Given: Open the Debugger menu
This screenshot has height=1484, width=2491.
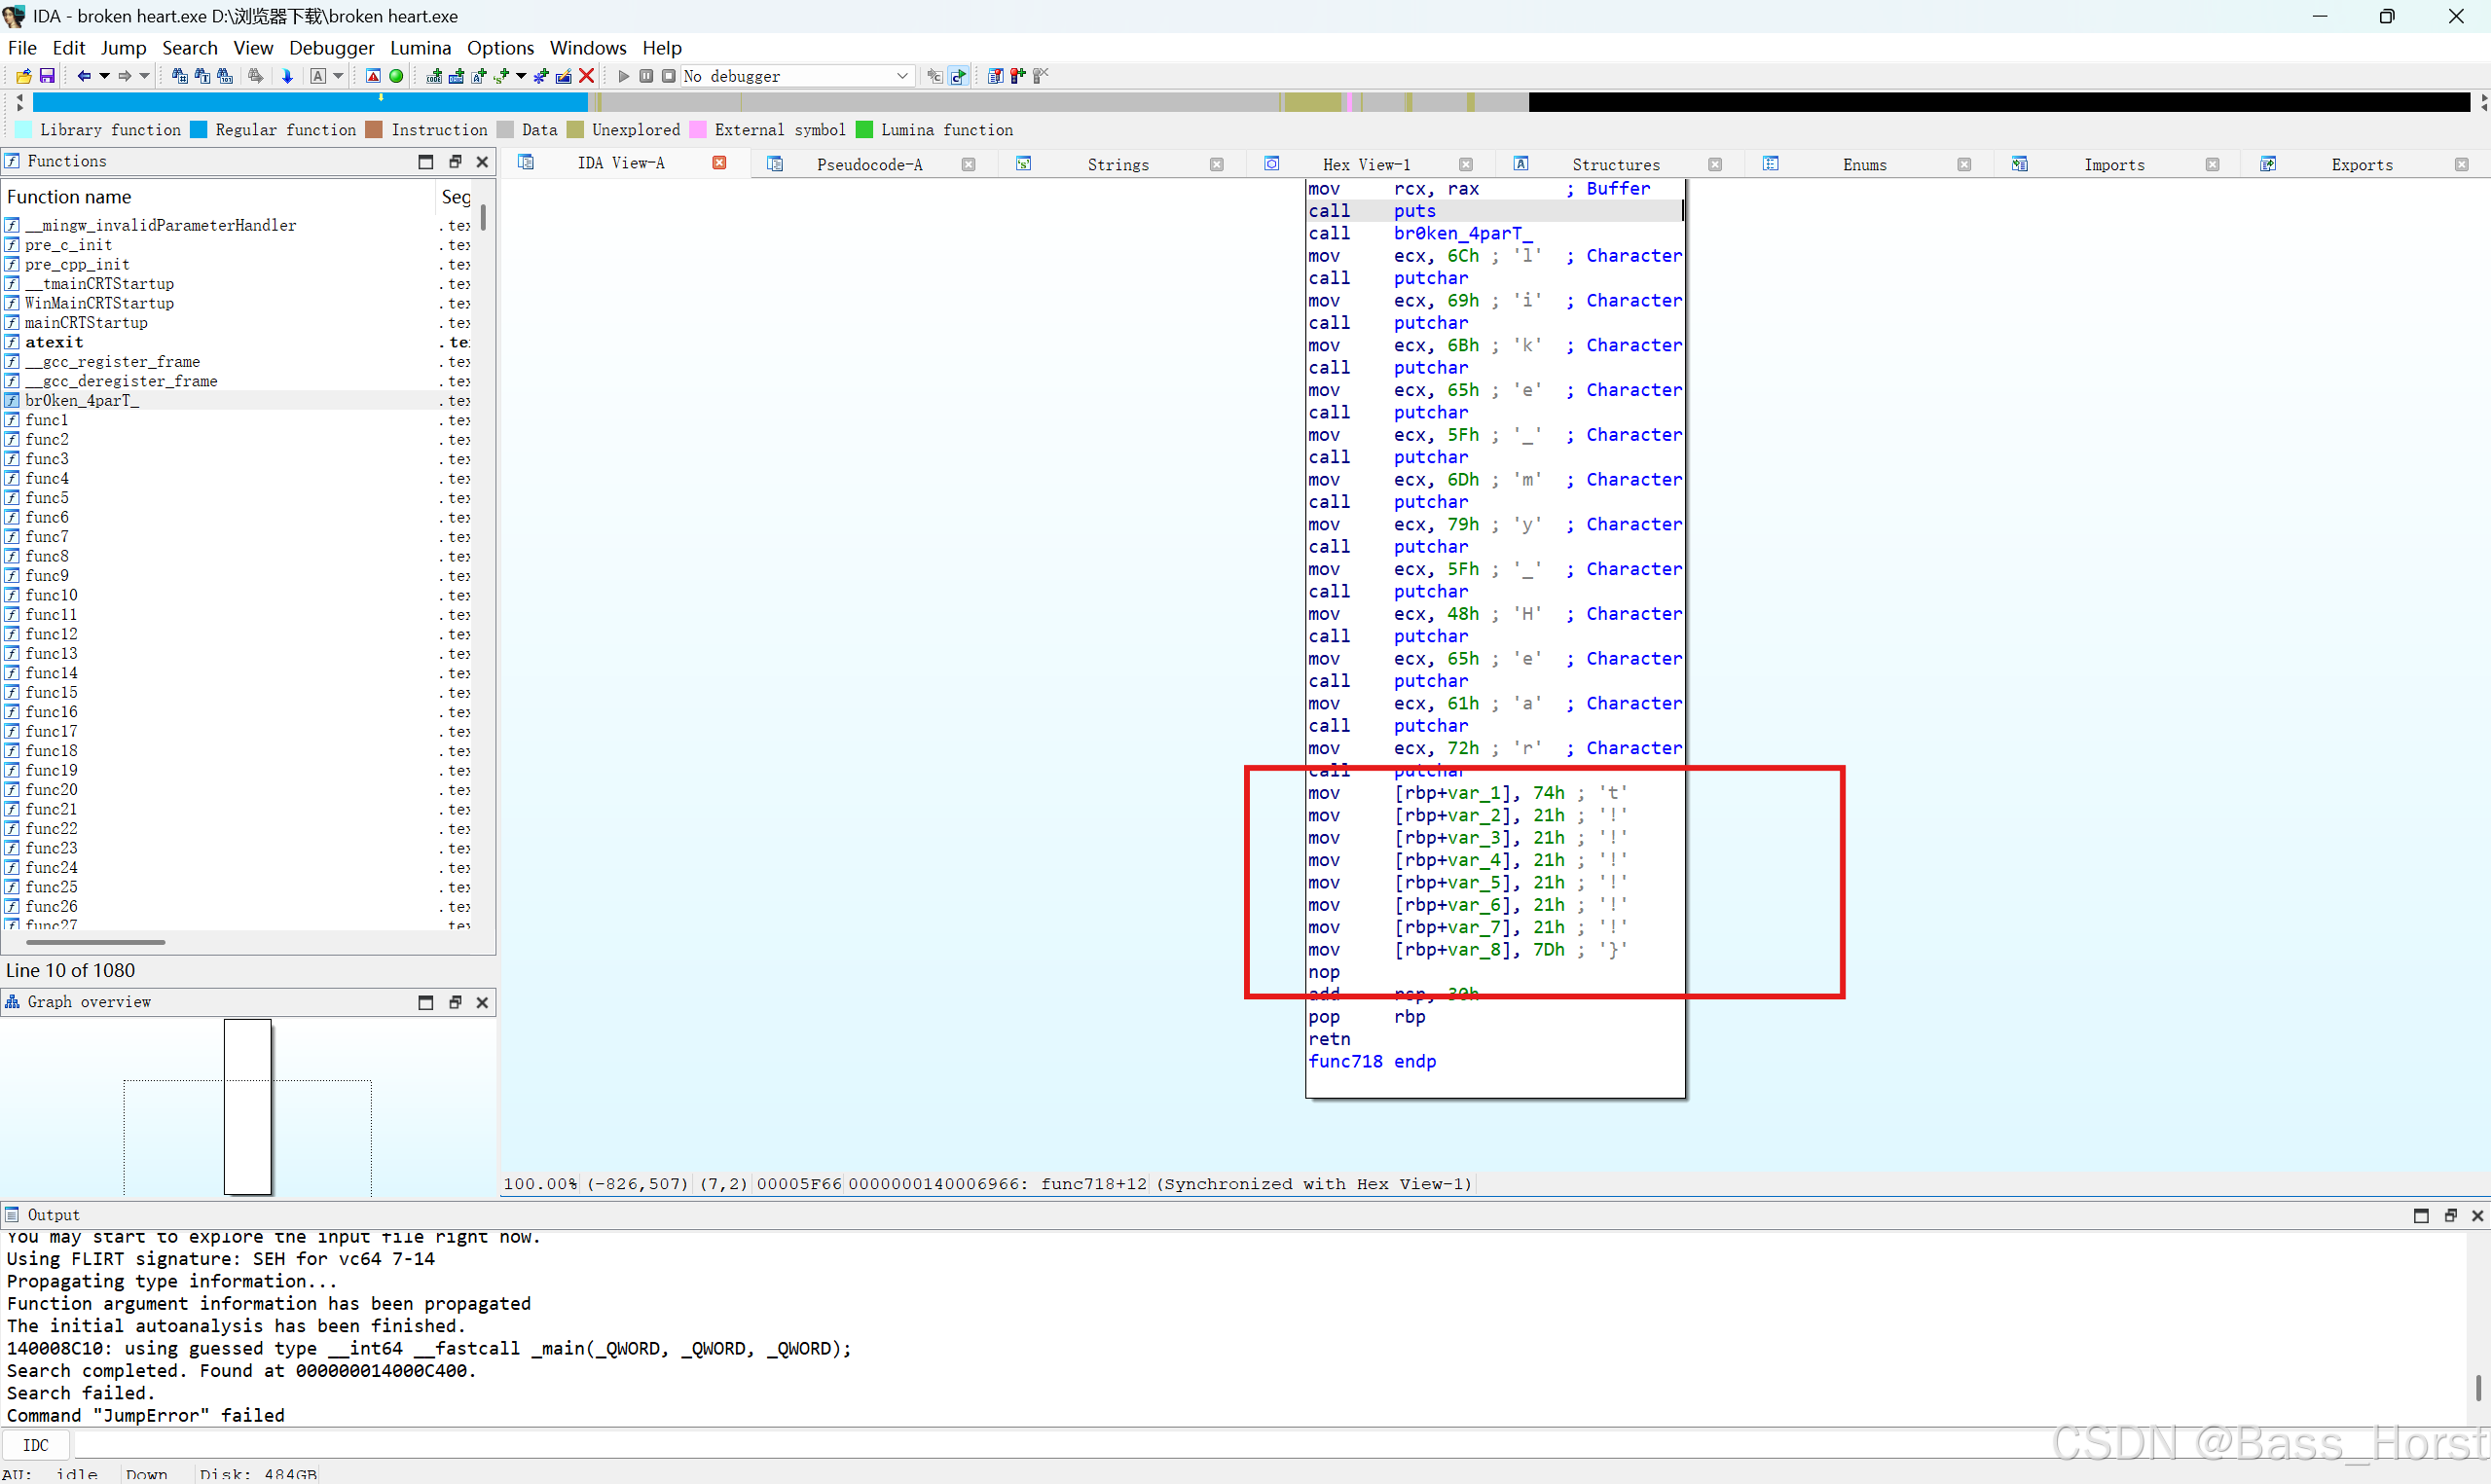Looking at the screenshot, I should coord(331,48).
